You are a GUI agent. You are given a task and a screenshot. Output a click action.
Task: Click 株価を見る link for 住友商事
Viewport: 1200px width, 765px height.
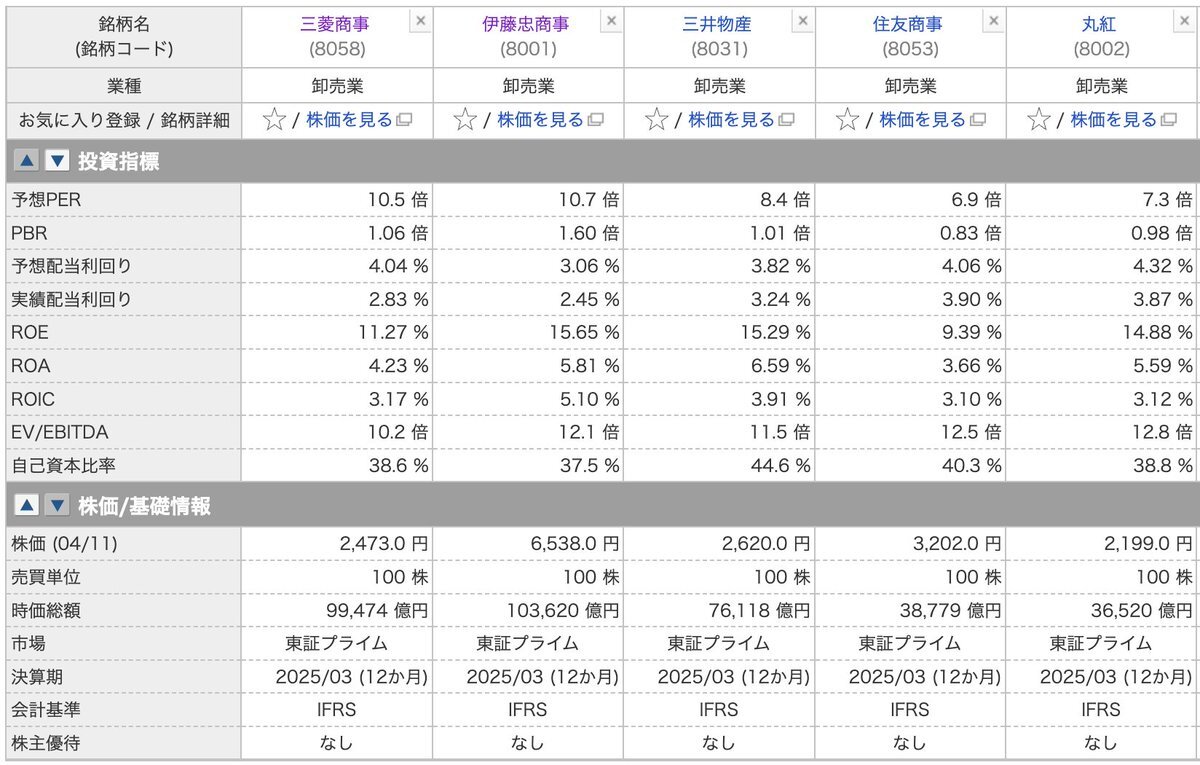[923, 120]
